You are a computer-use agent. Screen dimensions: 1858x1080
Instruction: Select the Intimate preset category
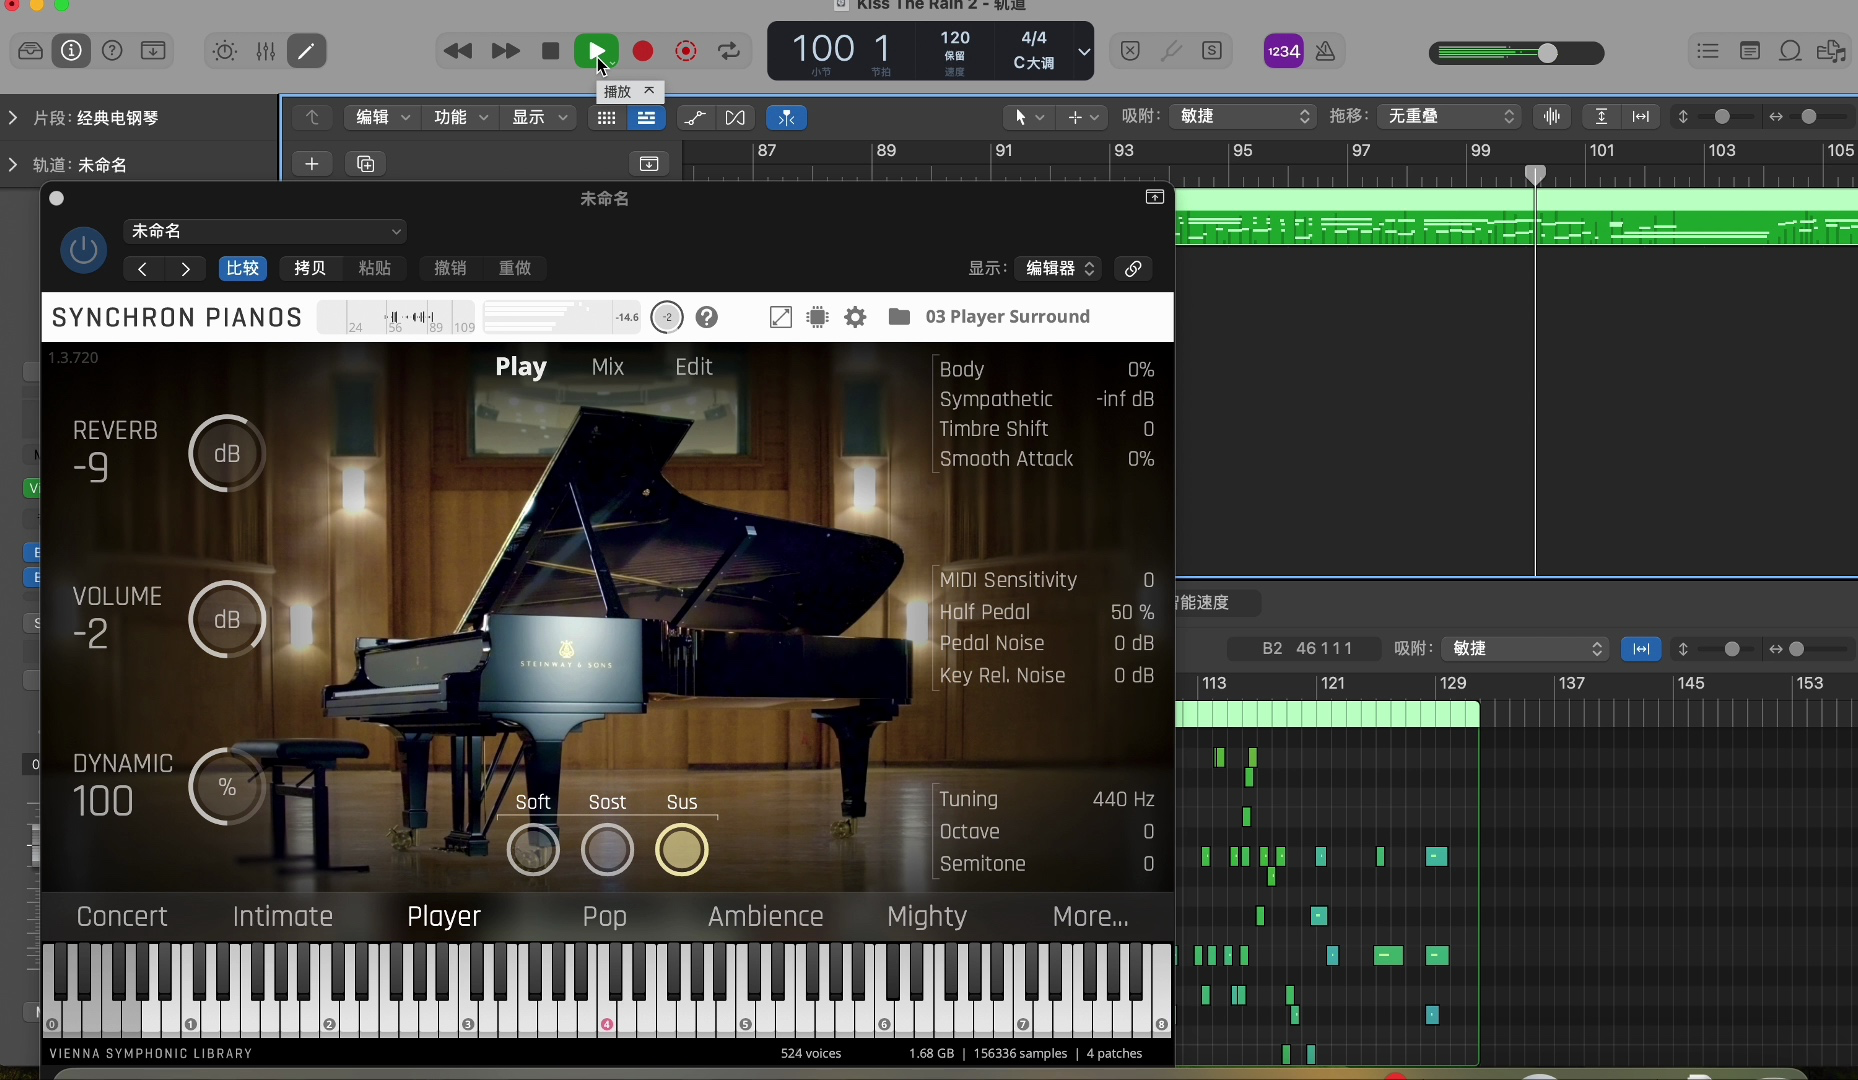coord(283,916)
